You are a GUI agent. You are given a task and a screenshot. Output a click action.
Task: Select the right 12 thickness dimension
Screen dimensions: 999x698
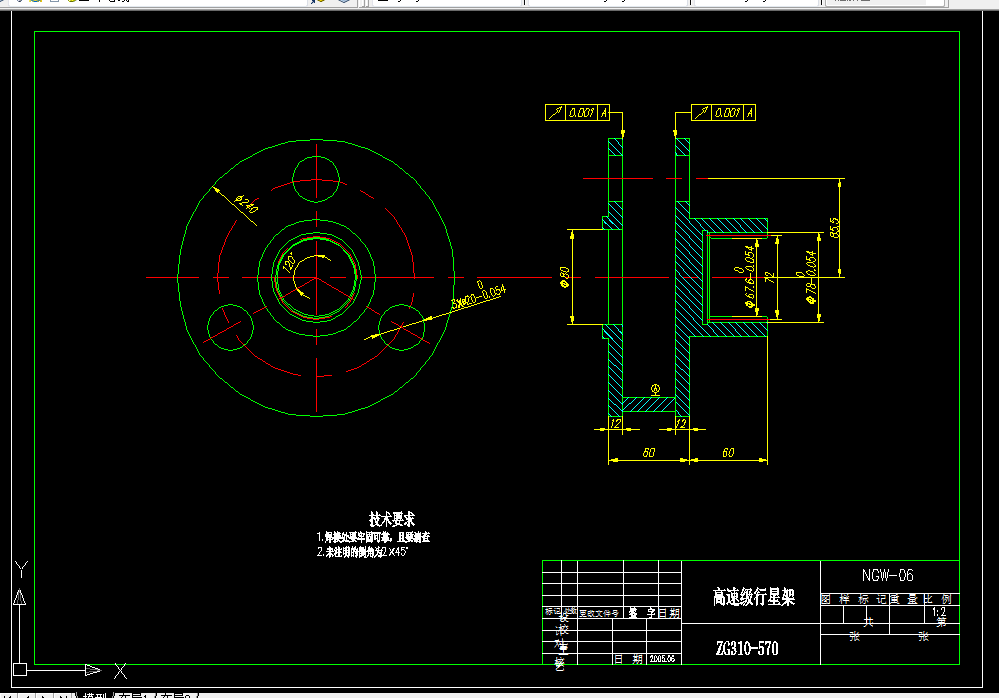click(681, 423)
